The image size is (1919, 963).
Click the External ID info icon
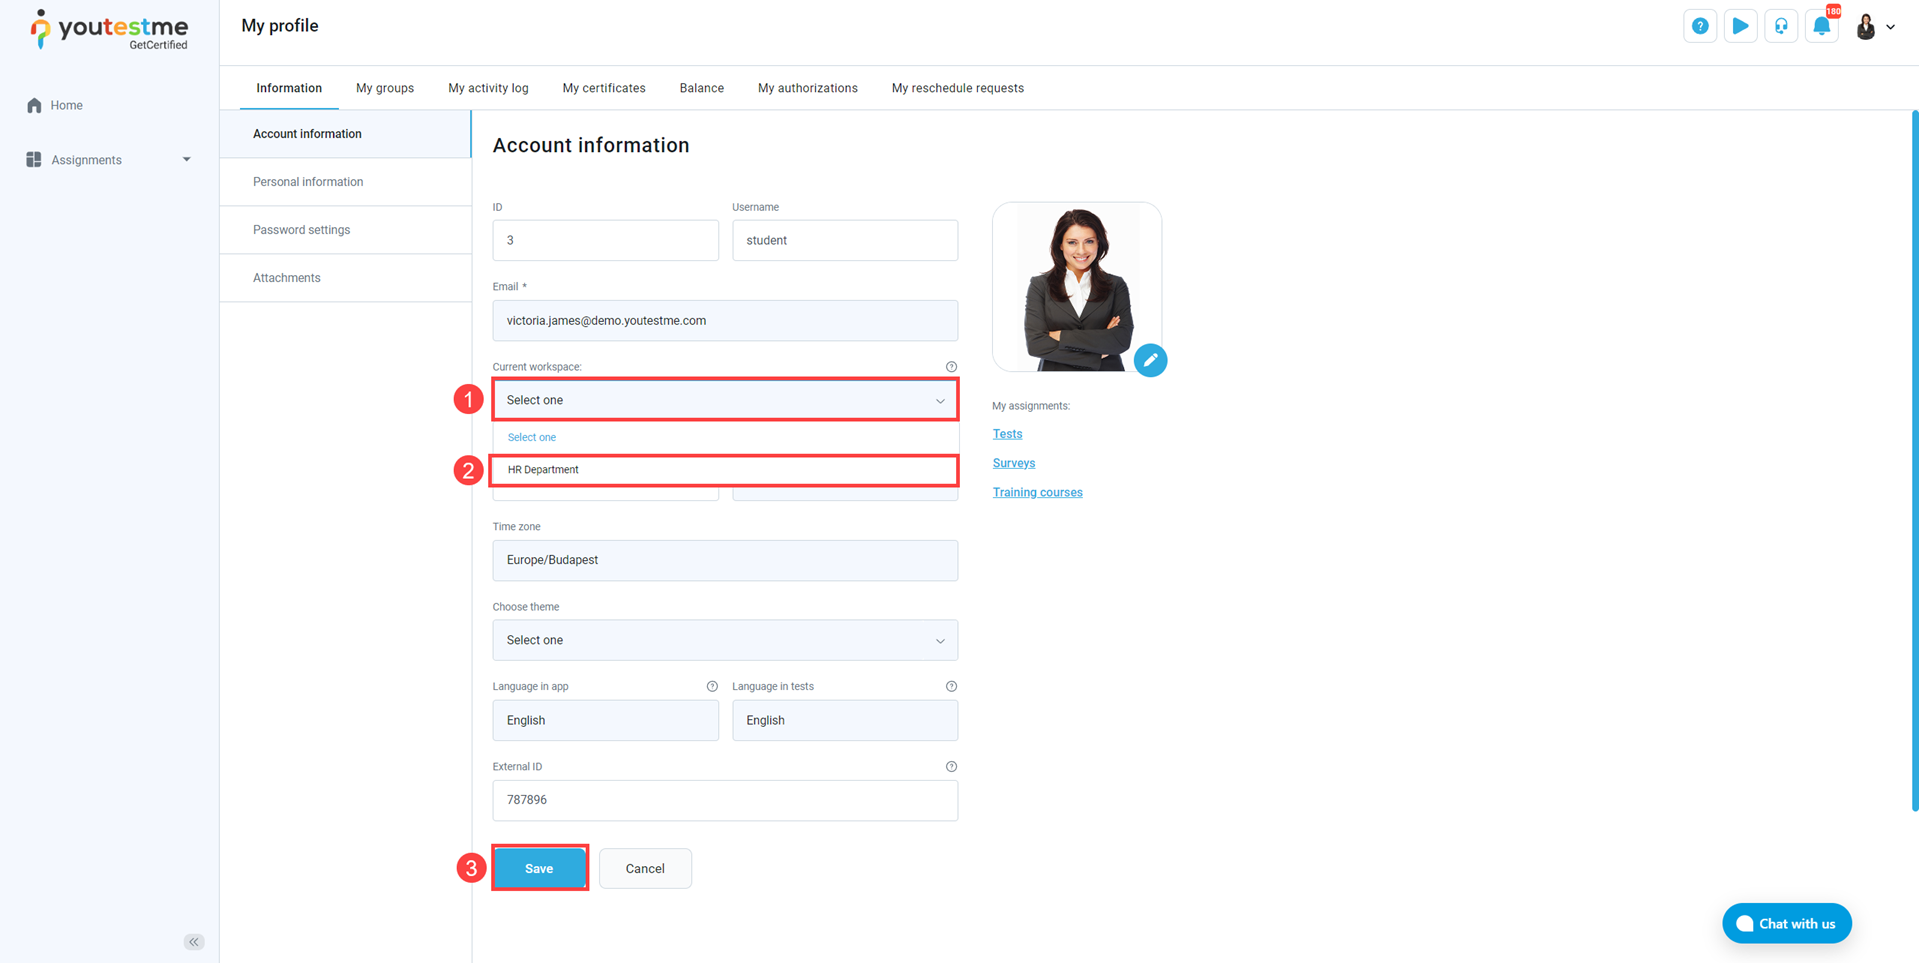tap(951, 767)
